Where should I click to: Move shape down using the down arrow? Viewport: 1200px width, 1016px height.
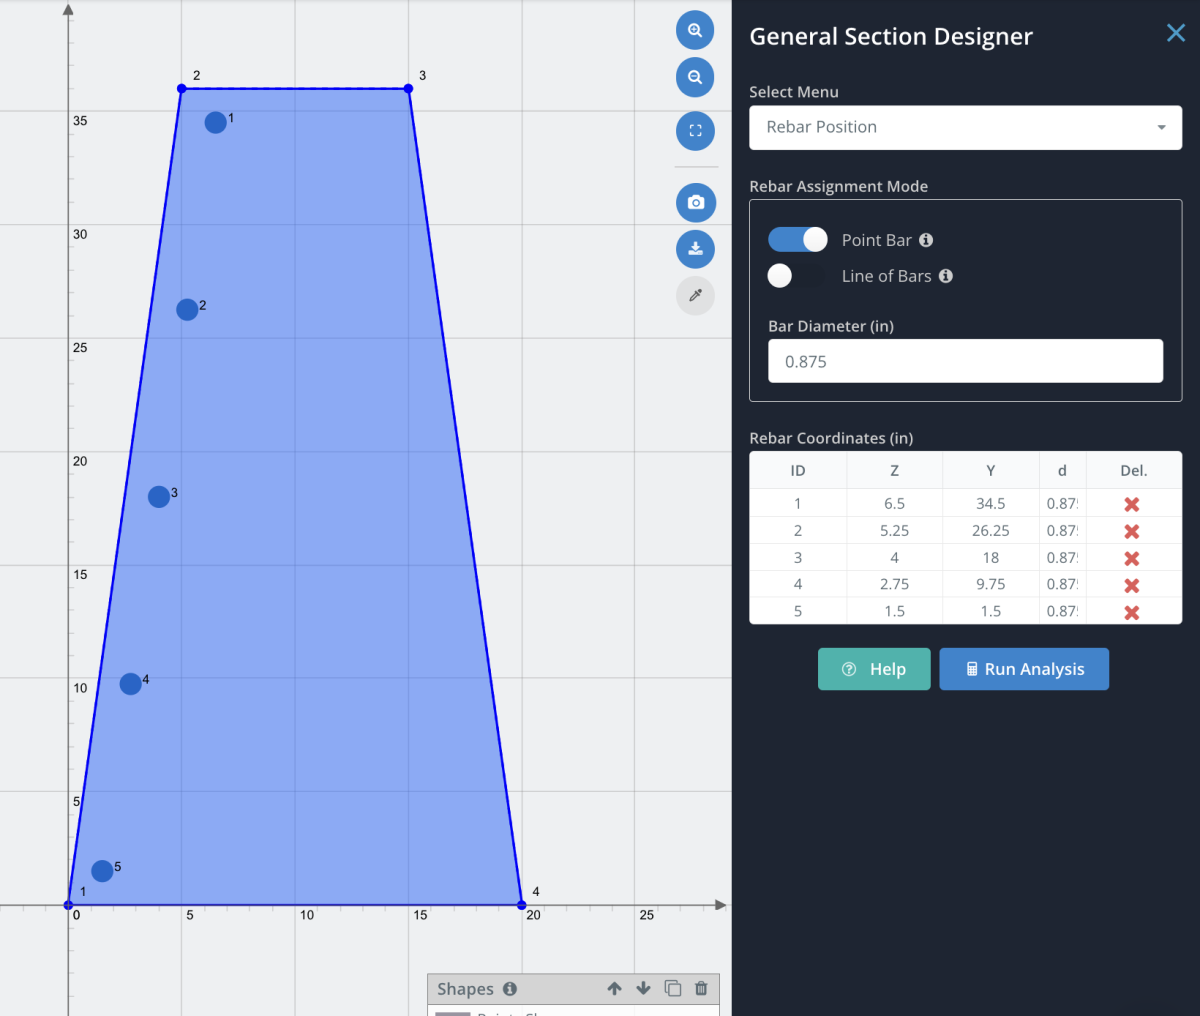pyautogui.click(x=643, y=988)
